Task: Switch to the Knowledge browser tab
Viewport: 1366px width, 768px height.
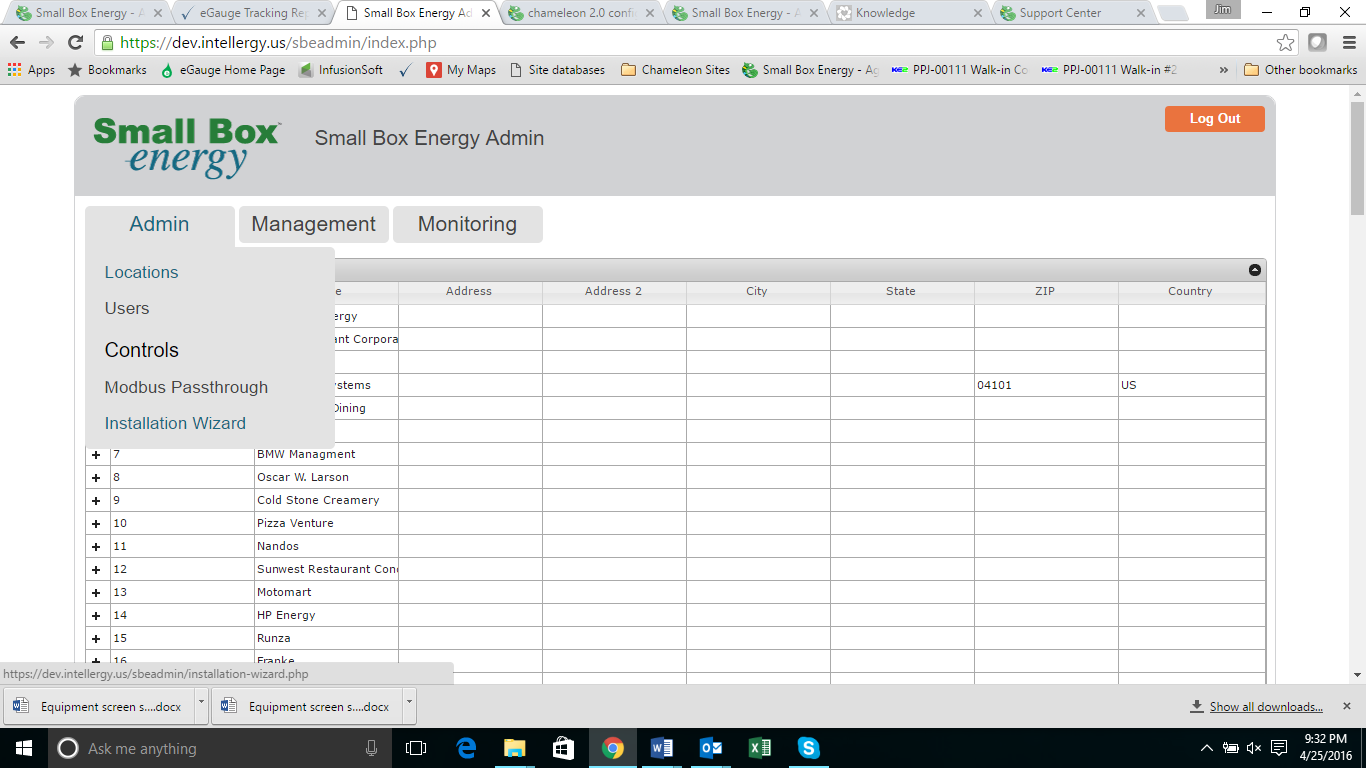Action: (x=907, y=13)
